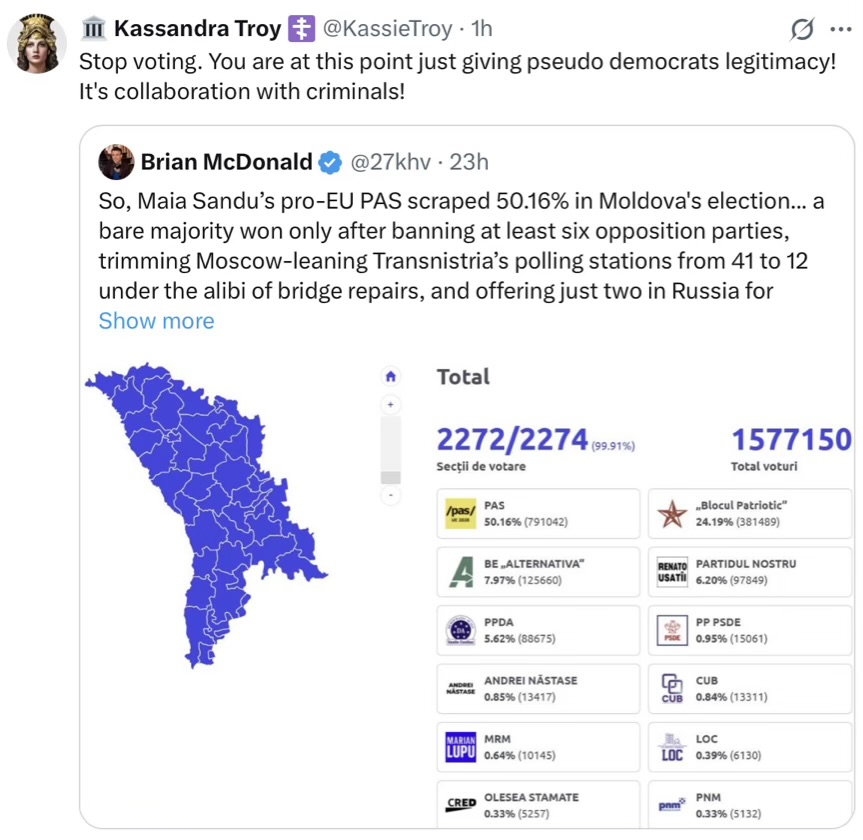Adjust the map zoom slider handle
863x840 pixels.
(391, 477)
